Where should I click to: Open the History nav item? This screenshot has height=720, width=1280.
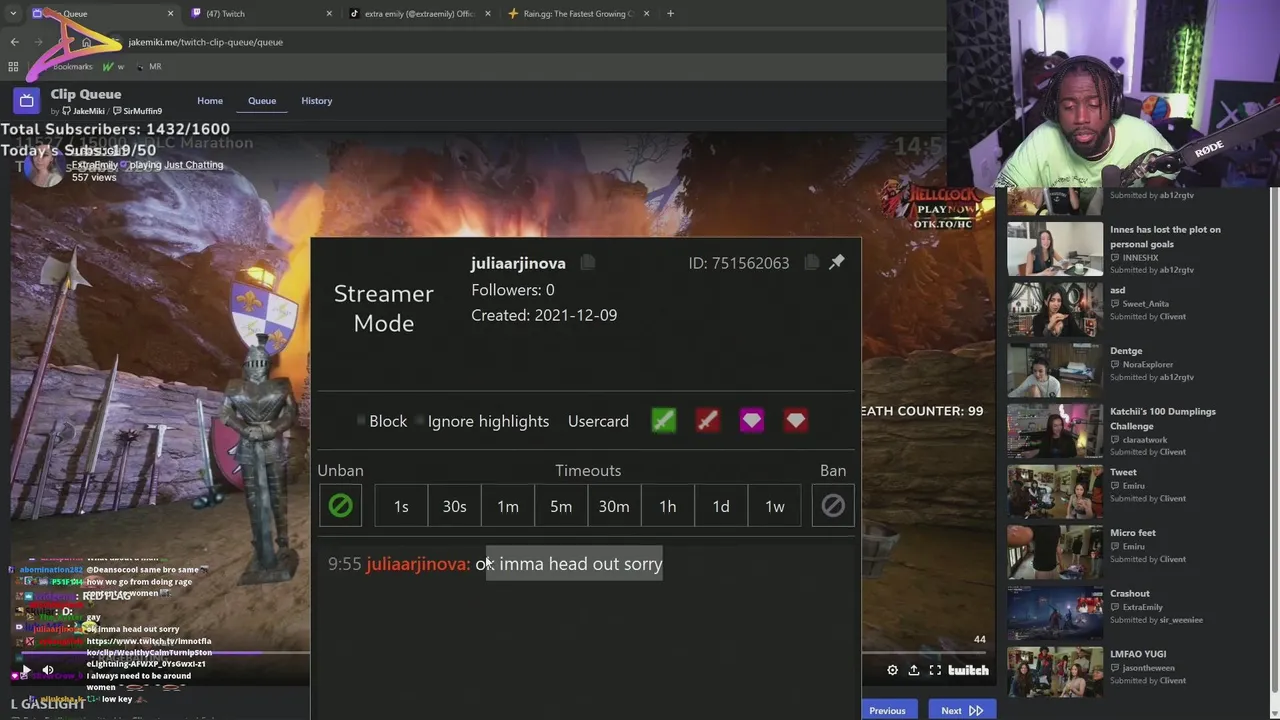coord(317,101)
